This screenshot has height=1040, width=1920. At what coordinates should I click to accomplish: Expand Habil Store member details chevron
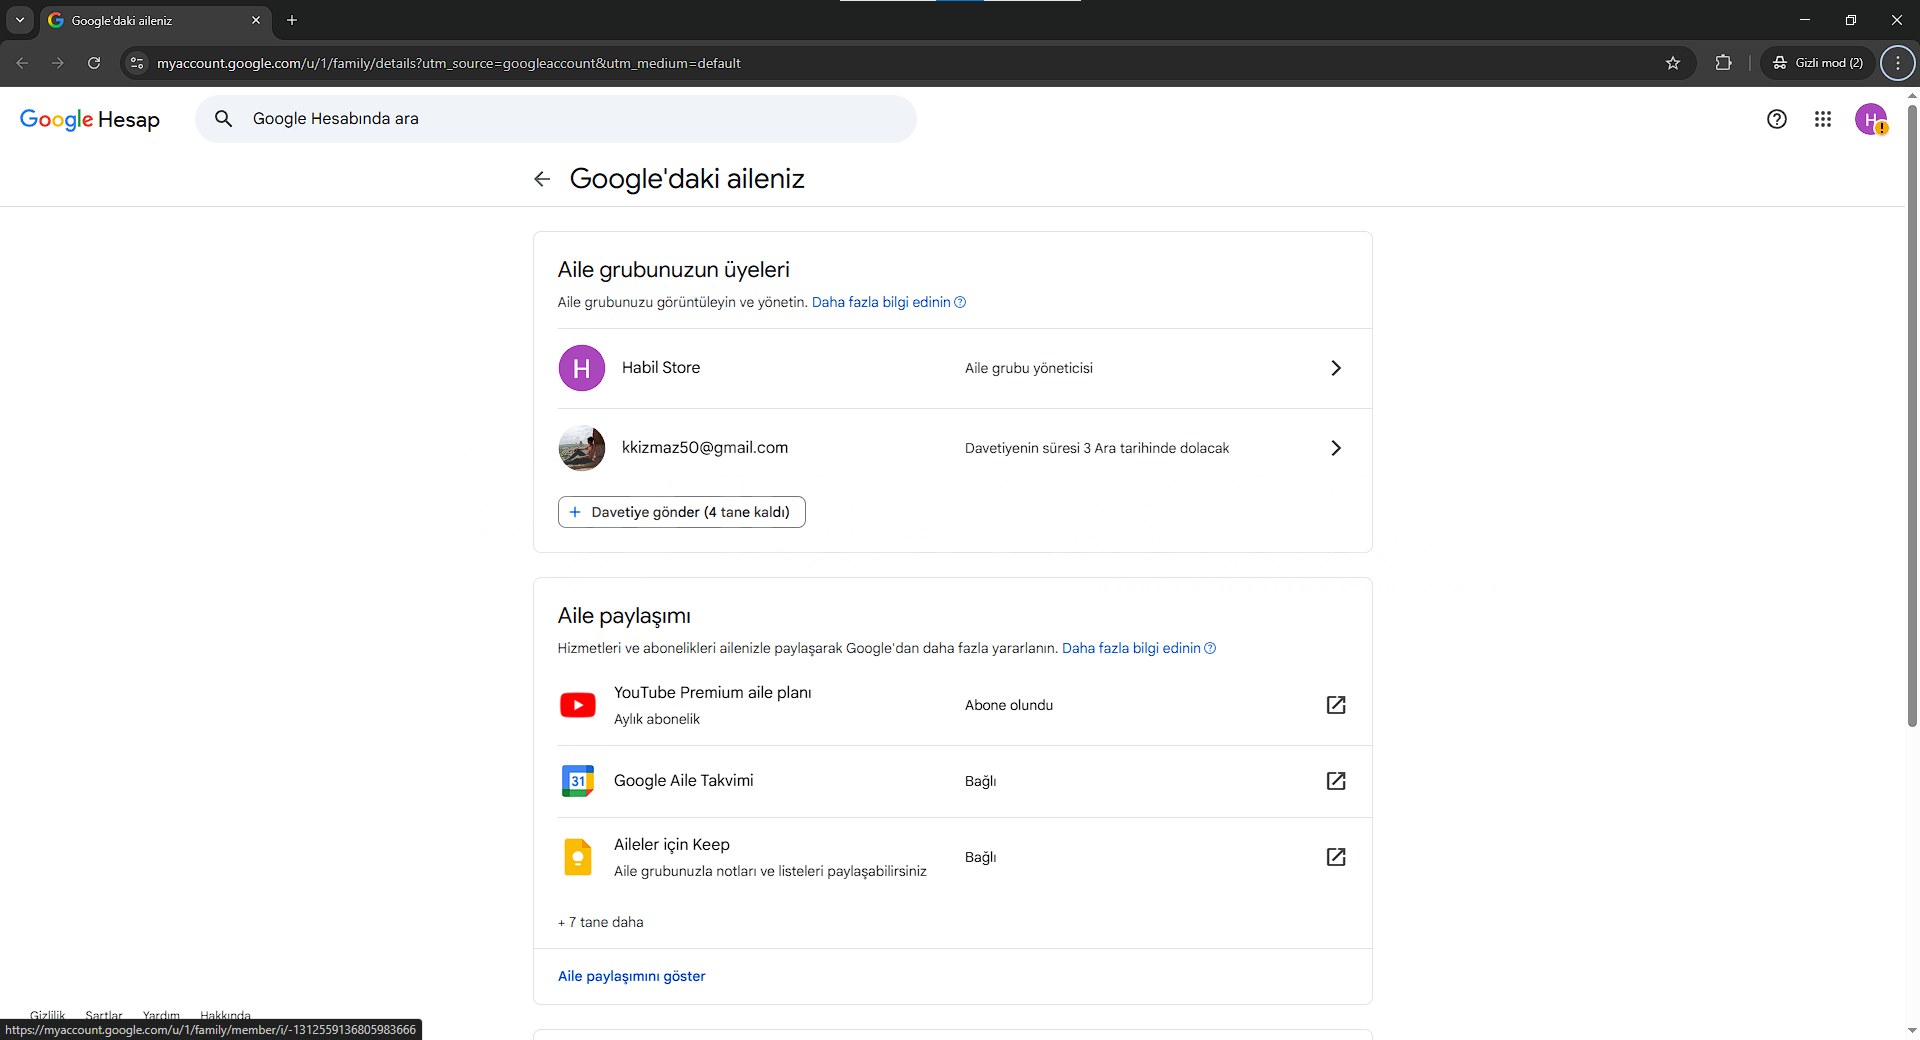point(1335,368)
